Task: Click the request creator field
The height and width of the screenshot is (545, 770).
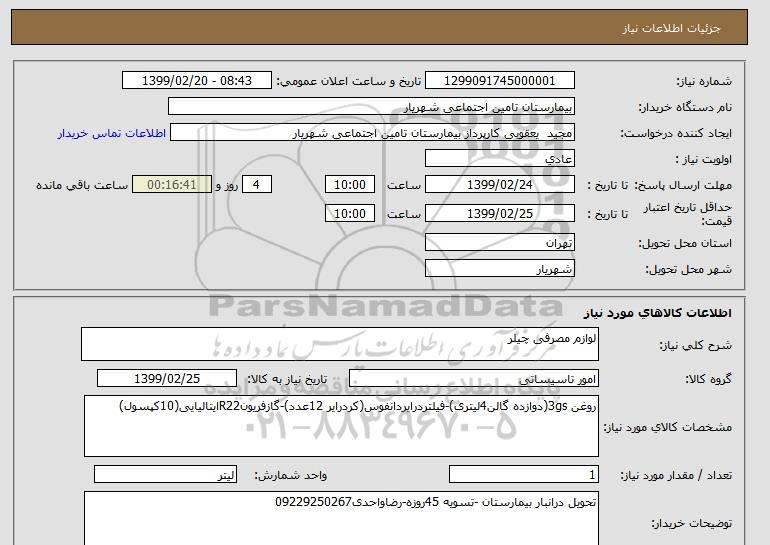Action: click(x=372, y=133)
